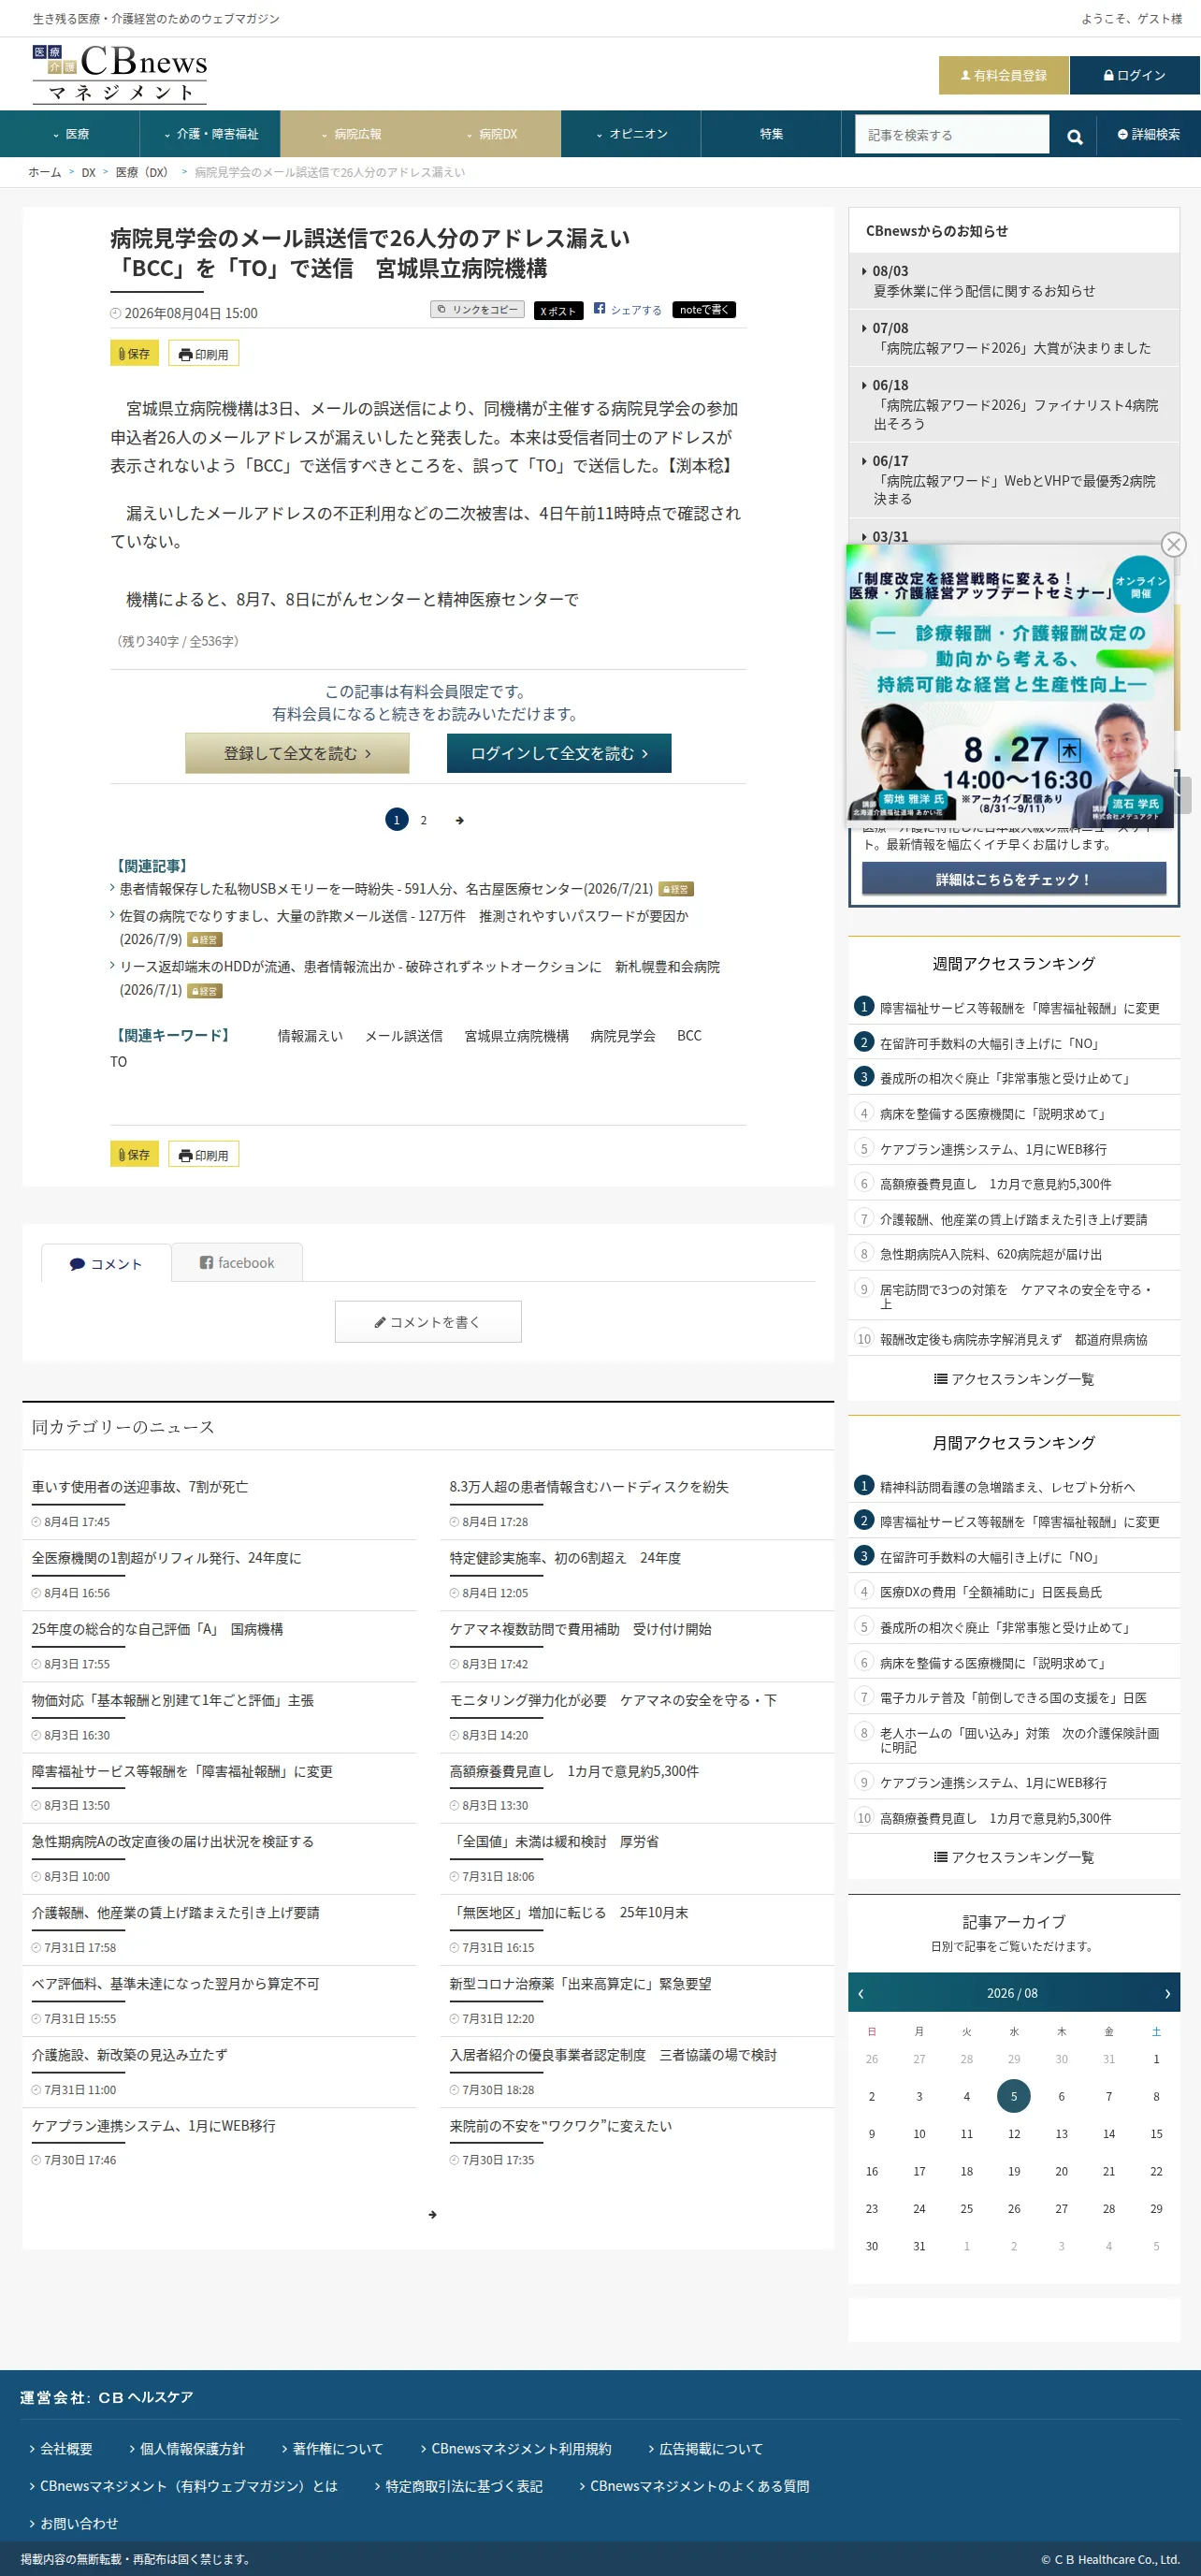The width and height of the screenshot is (1201, 2576).
Task: Open the seminar banner image
Action: (x=1010, y=684)
